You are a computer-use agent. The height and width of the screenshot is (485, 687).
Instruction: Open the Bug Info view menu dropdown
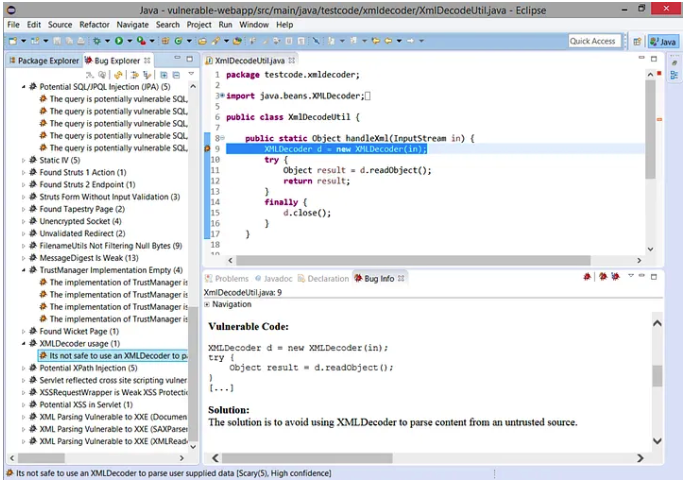click(631, 276)
